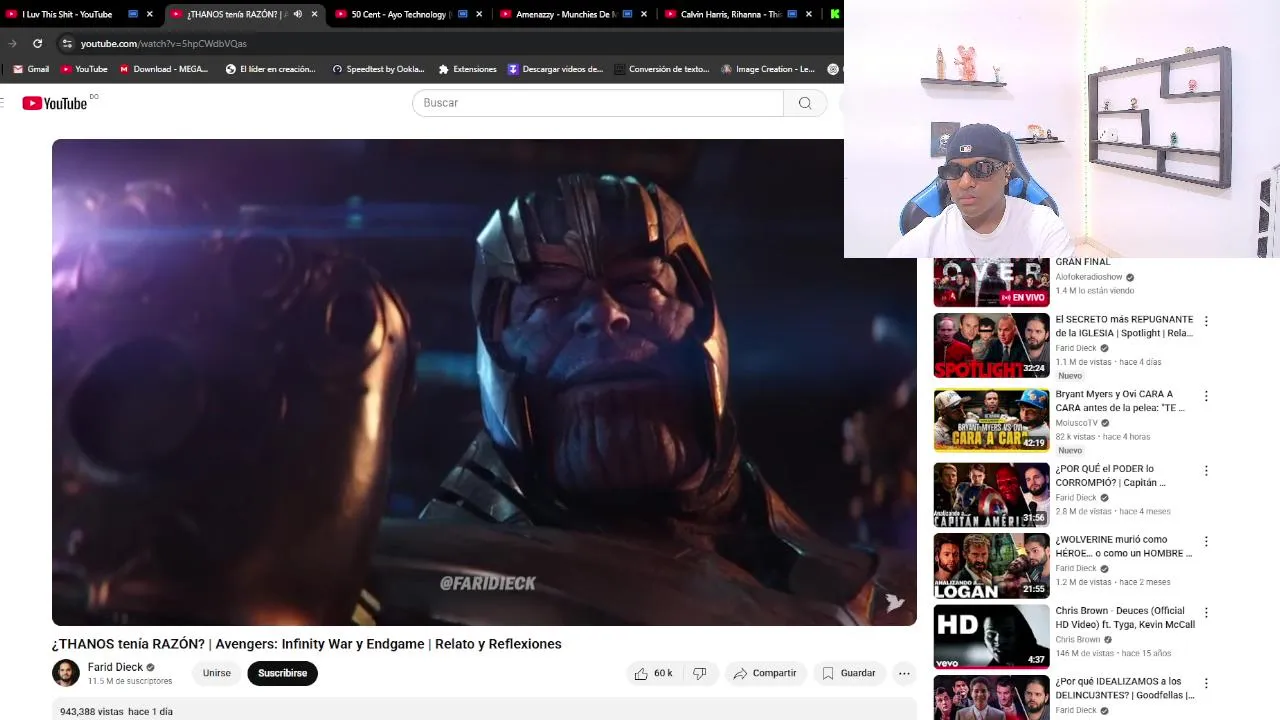The image size is (1280, 720).
Task: Open the three-dot more actions menu below the video
Action: [904, 673]
